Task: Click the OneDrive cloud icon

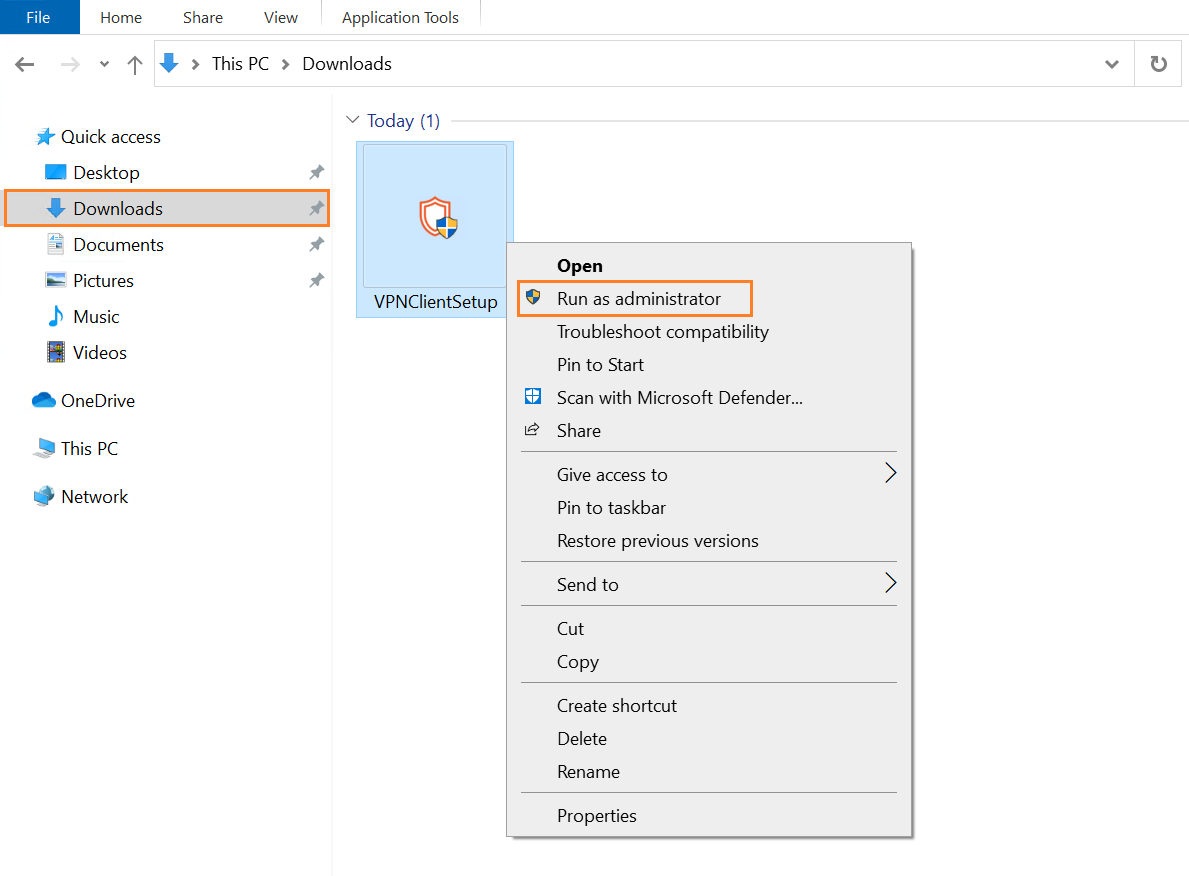Action: [x=44, y=400]
